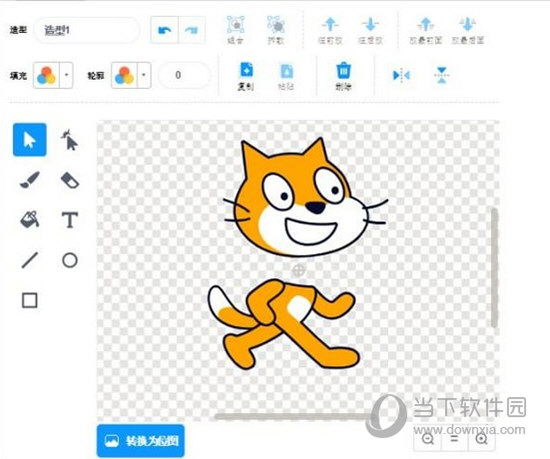550x459 pixels.
Task: Click the vertical canvas scrollbar
Action: 494,268
